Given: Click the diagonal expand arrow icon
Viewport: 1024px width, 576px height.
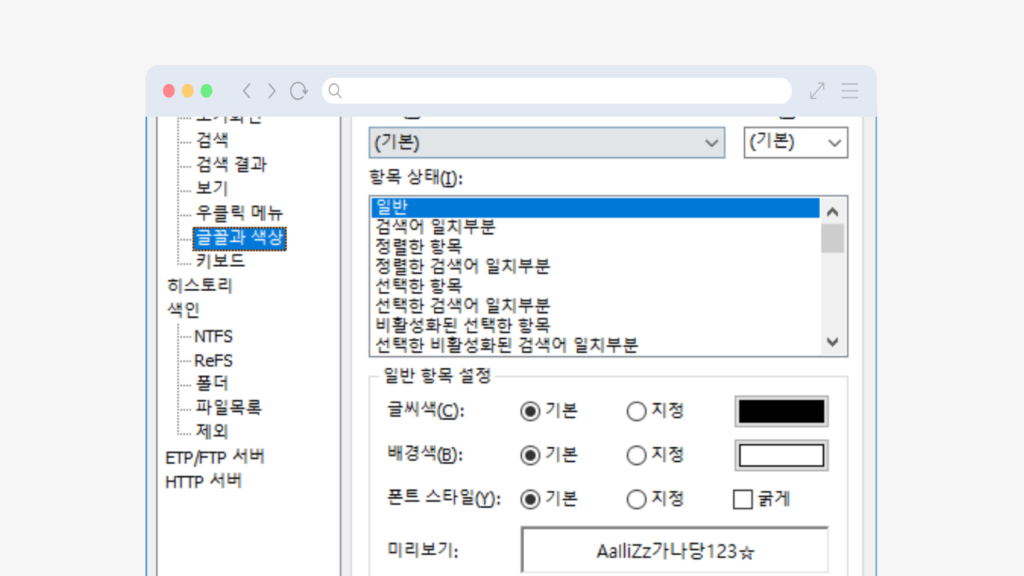Looking at the screenshot, I should 815,90.
